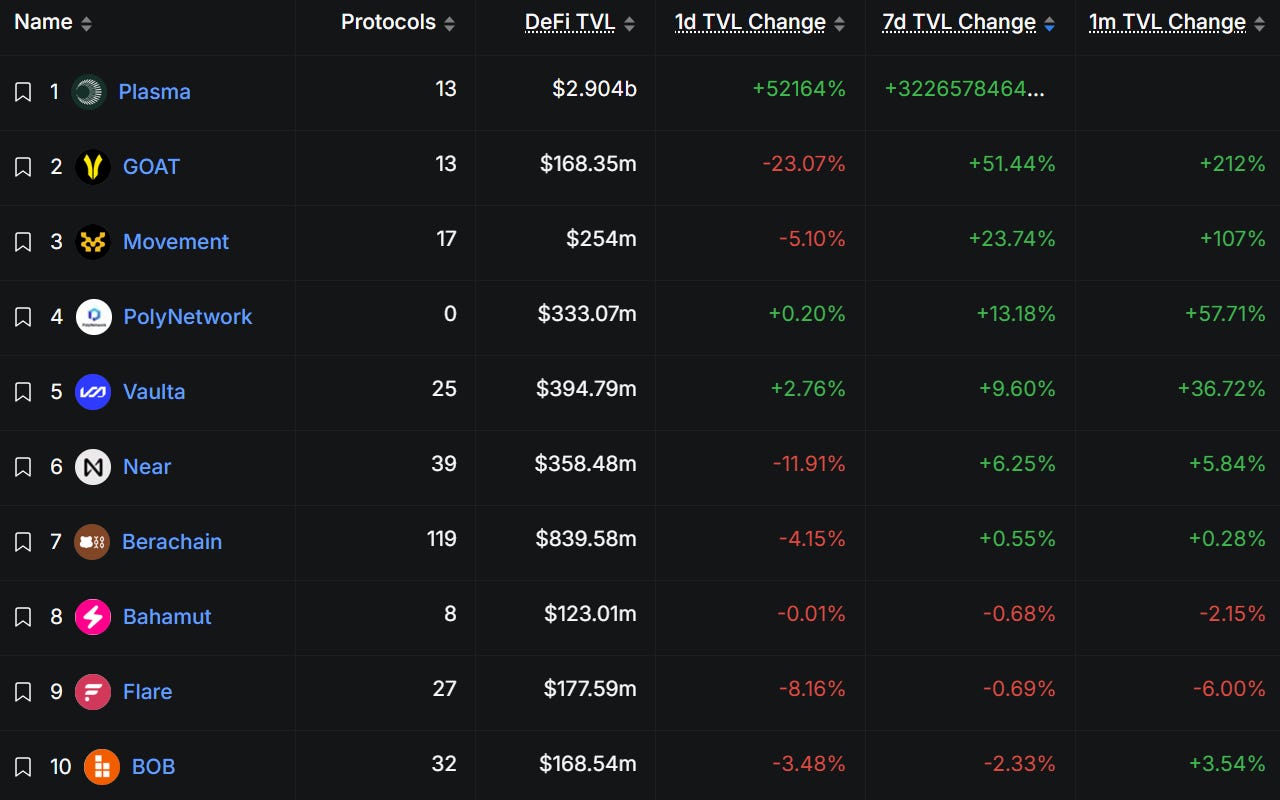
Task: Click the -11.91% 1d change for Near
Action: tap(809, 464)
